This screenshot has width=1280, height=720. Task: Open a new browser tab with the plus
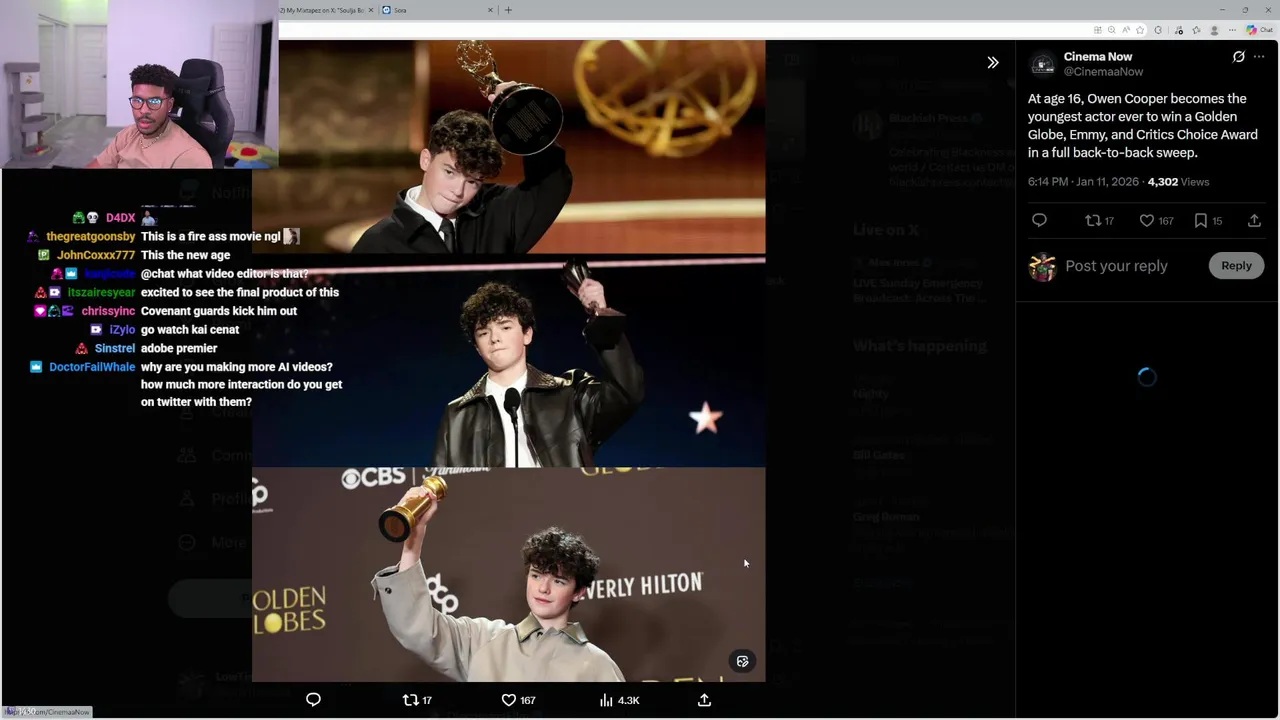(508, 10)
